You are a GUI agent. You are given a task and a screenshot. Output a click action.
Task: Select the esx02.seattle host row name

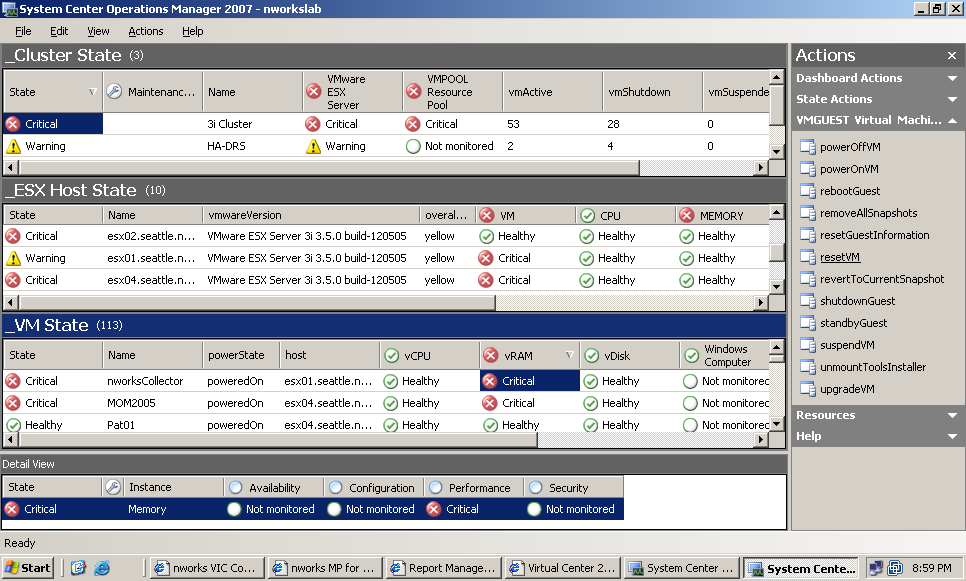[152, 236]
